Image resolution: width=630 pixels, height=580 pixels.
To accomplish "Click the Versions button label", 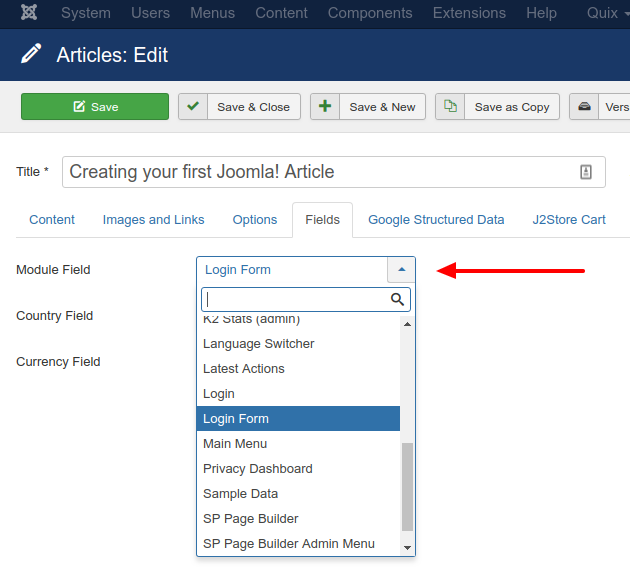I will point(617,107).
